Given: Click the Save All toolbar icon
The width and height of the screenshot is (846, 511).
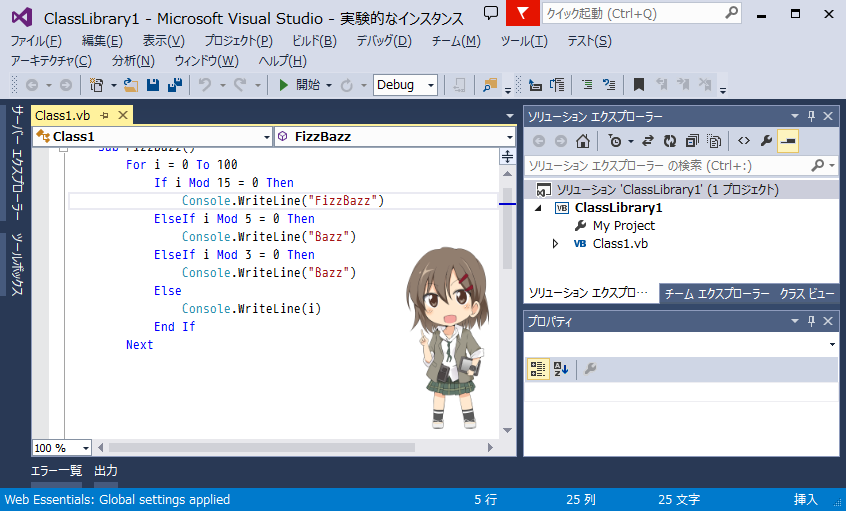Looking at the screenshot, I should tap(173, 85).
